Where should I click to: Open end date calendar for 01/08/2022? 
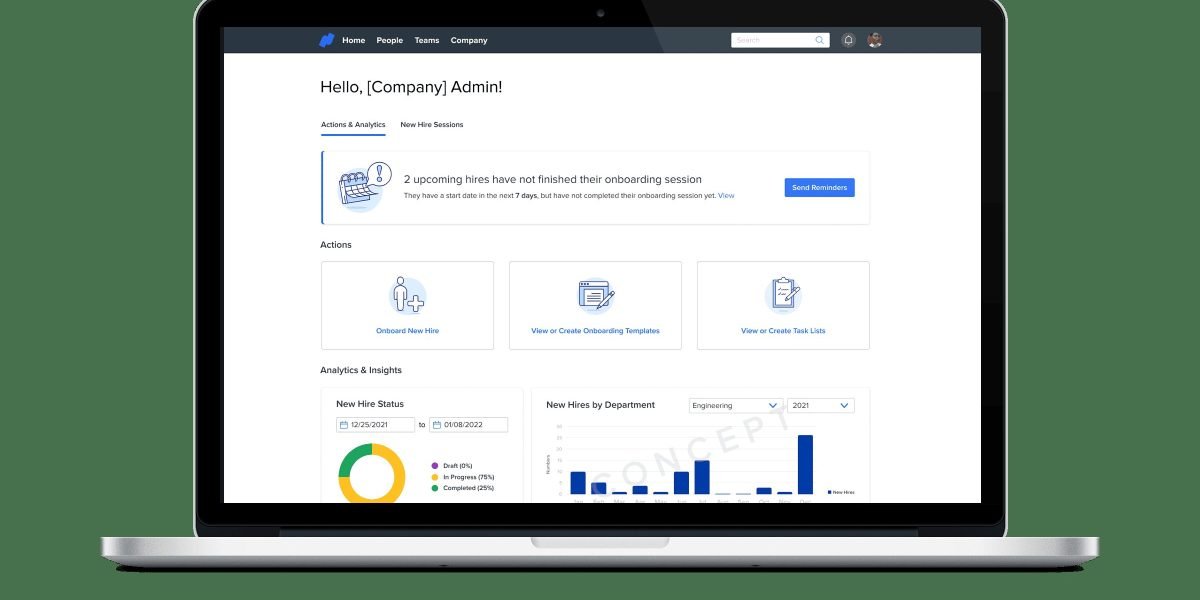click(437, 425)
